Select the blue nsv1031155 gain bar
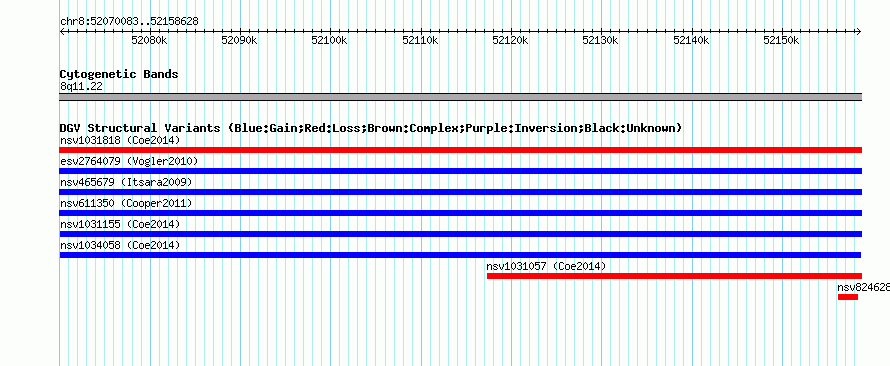The height and width of the screenshot is (366, 890). pos(461,234)
